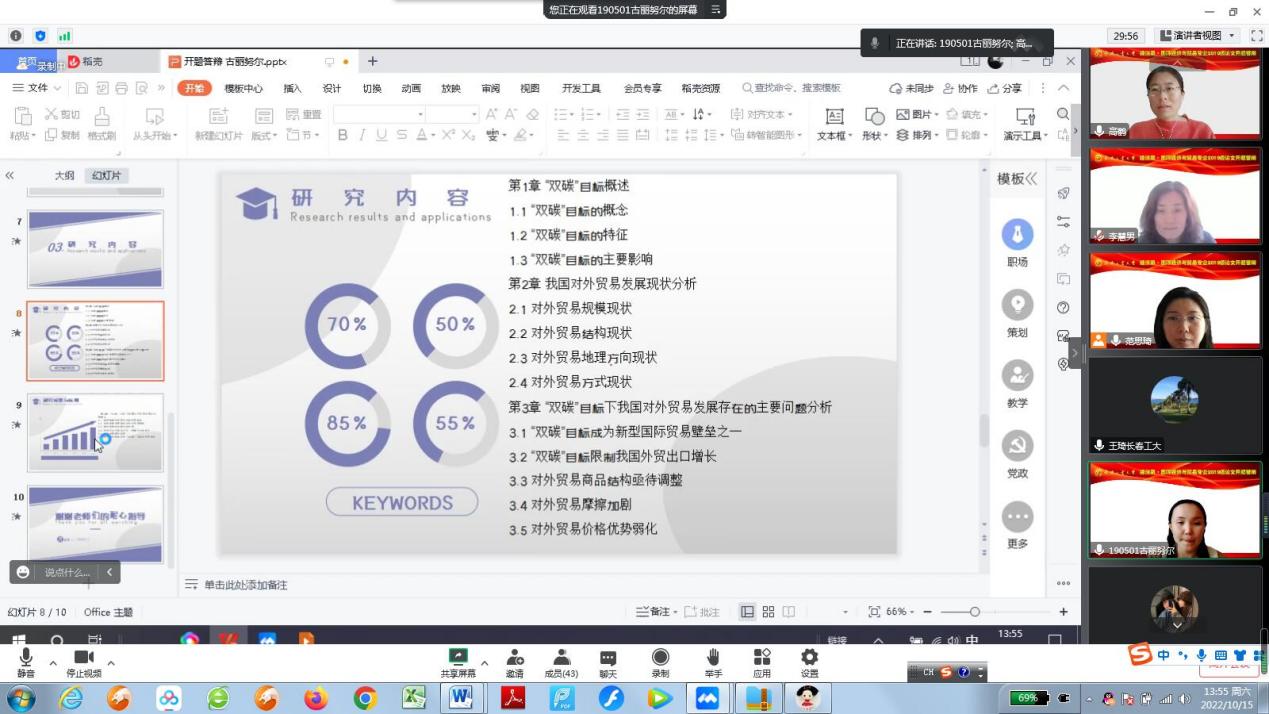Click the zoom slider handle in status bar

(x=974, y=612)
